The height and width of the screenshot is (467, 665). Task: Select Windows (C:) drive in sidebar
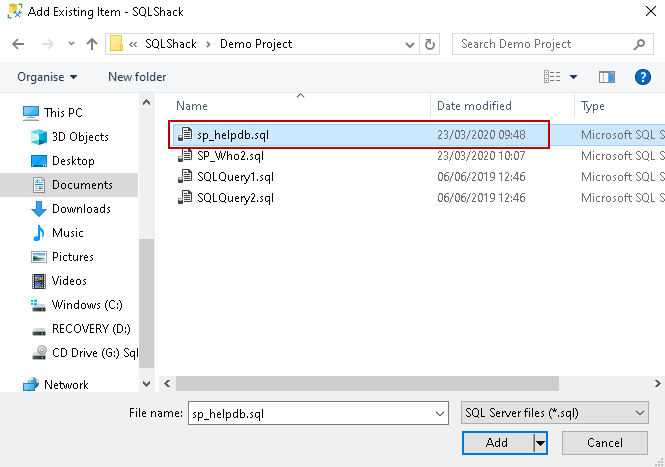click(x=90, y=305)
